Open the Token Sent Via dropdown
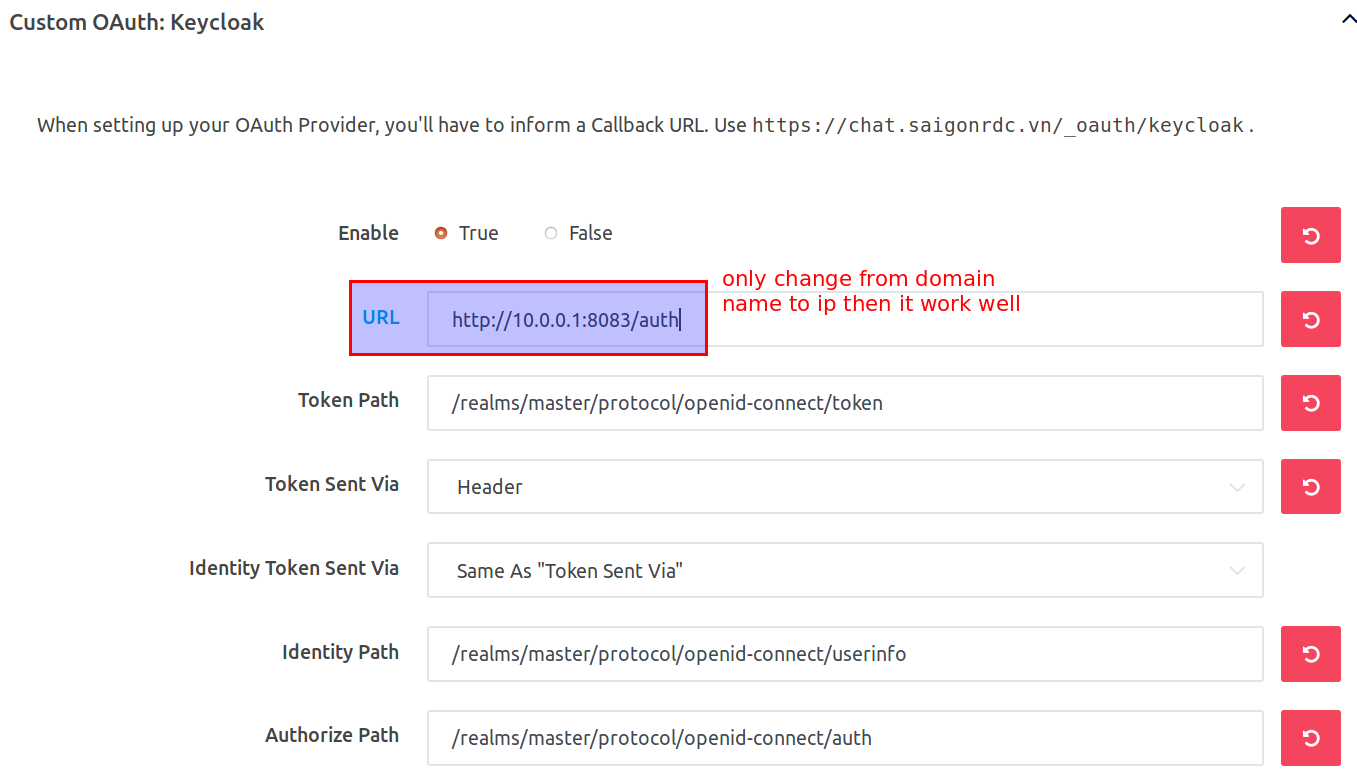 point(845,487)
